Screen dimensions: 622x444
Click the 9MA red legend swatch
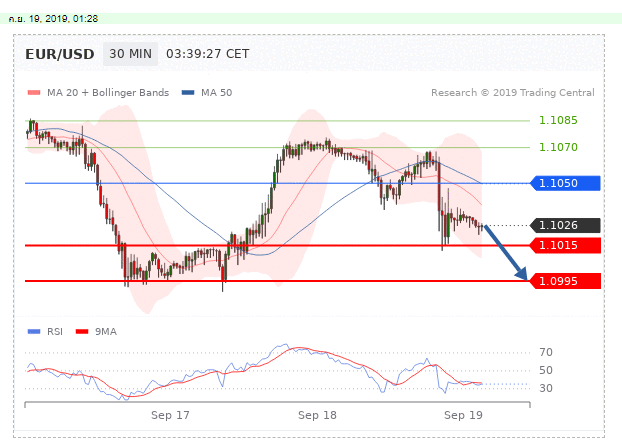click(82, 332)
